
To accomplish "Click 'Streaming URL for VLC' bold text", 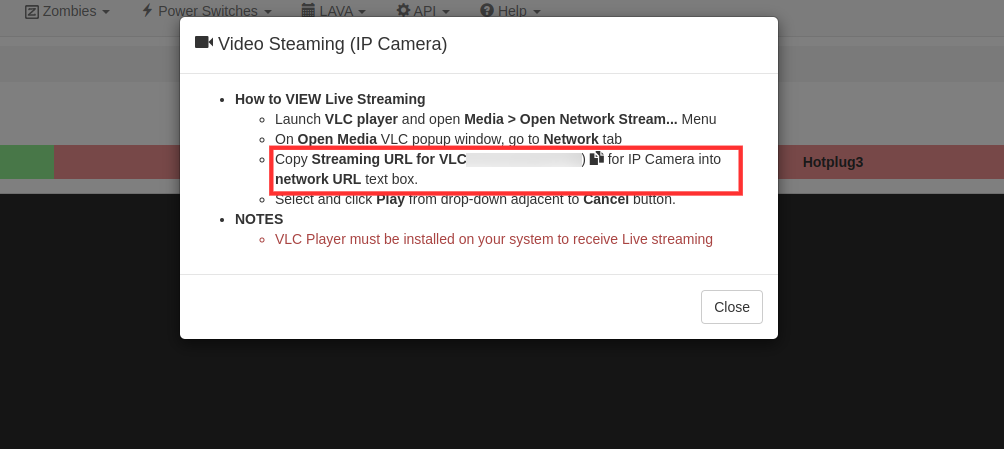I will 389,159.
